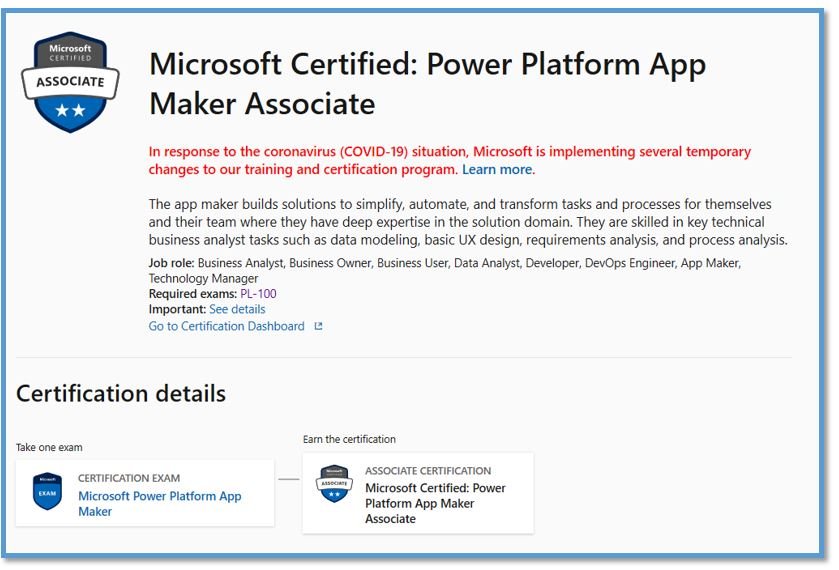
Task: Click the red COVID-19 notice text
Action: coord(449,161)
